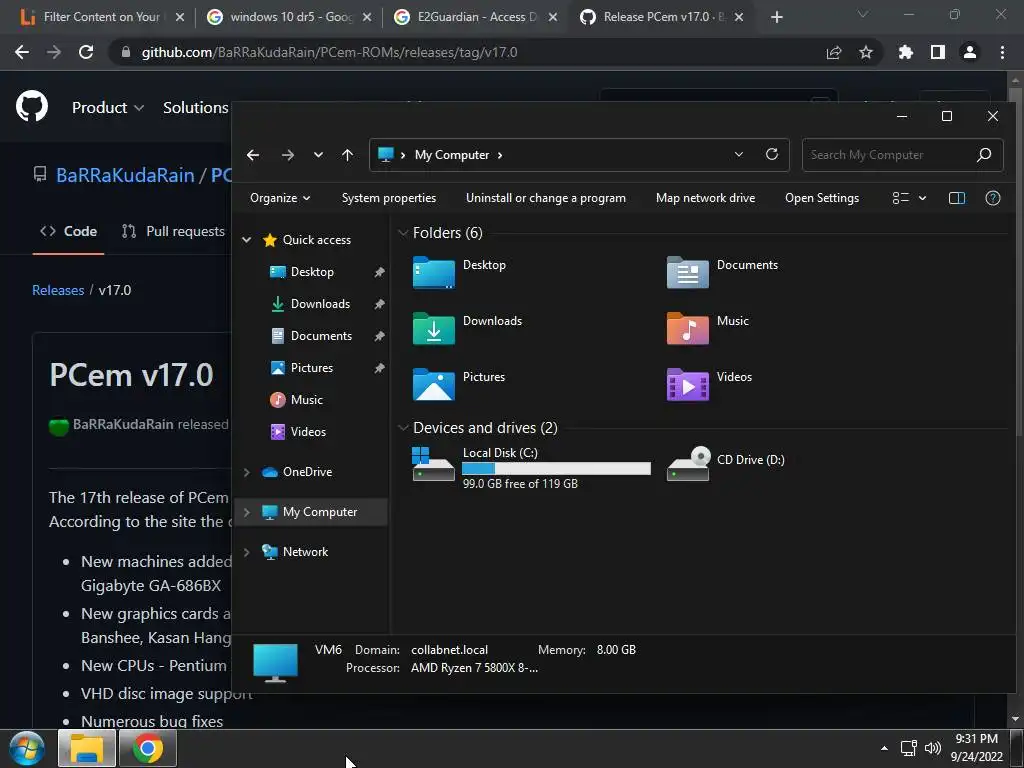
Task: Toggle the preview pane
Action: 957,198
